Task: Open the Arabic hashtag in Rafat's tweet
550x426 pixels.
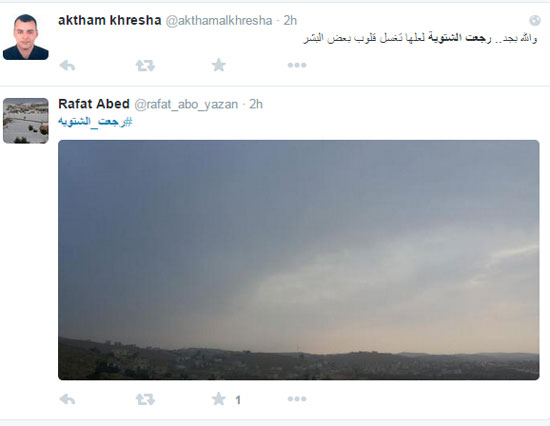Action: [95, 122]
